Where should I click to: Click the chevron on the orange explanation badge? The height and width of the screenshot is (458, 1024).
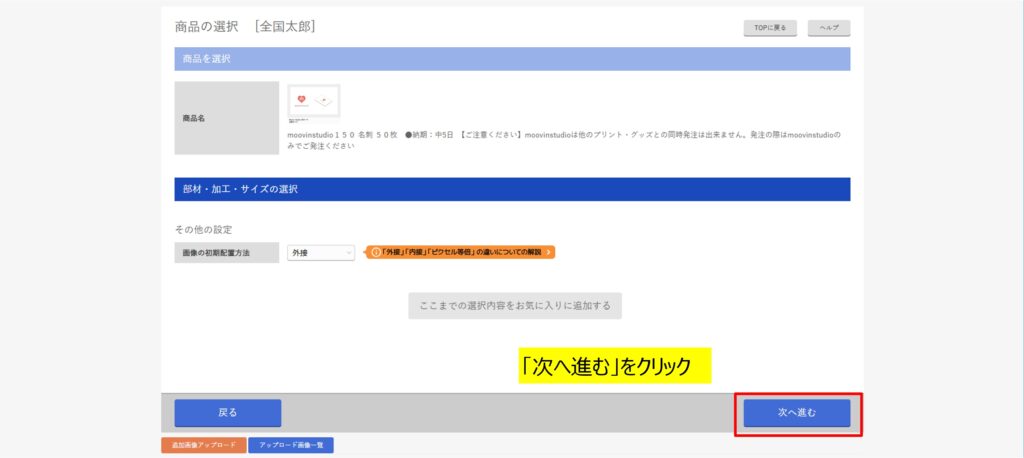pos(548,253)
